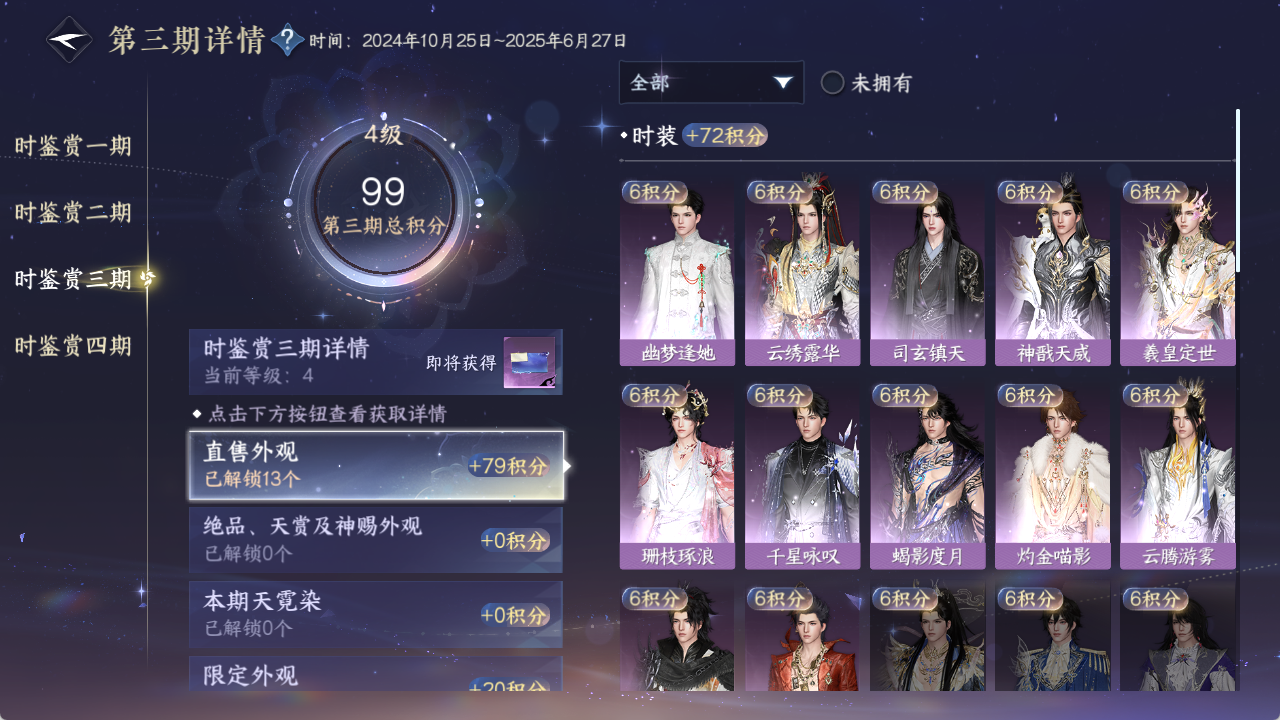The height and width of the screenshot is (720, 1280).
Task: Click the dropdown arrow beside 全部
Action: pos(783,82)
